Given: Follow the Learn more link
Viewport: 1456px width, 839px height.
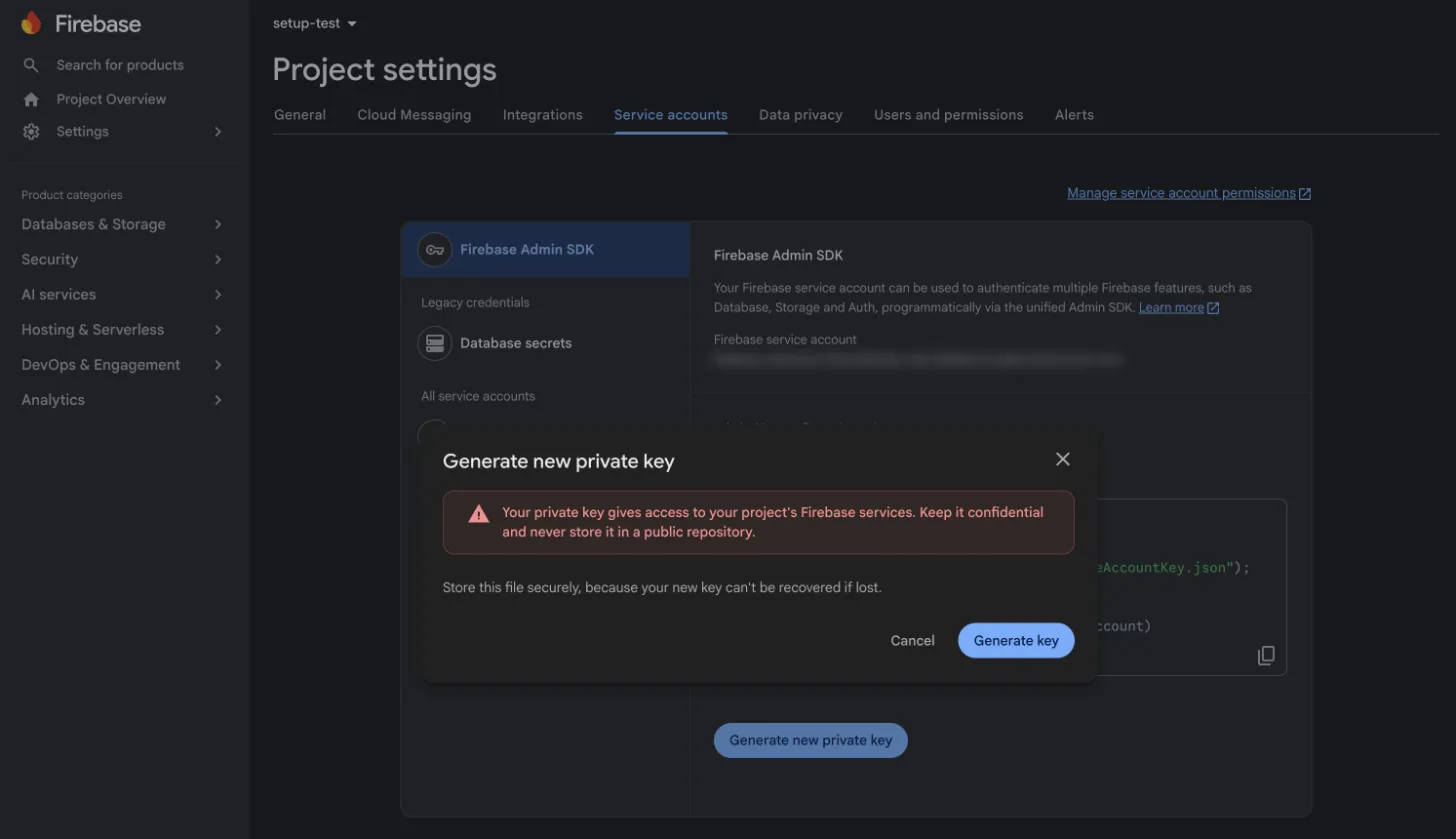Looking at the screenshot, I should tap(1171, 308).
